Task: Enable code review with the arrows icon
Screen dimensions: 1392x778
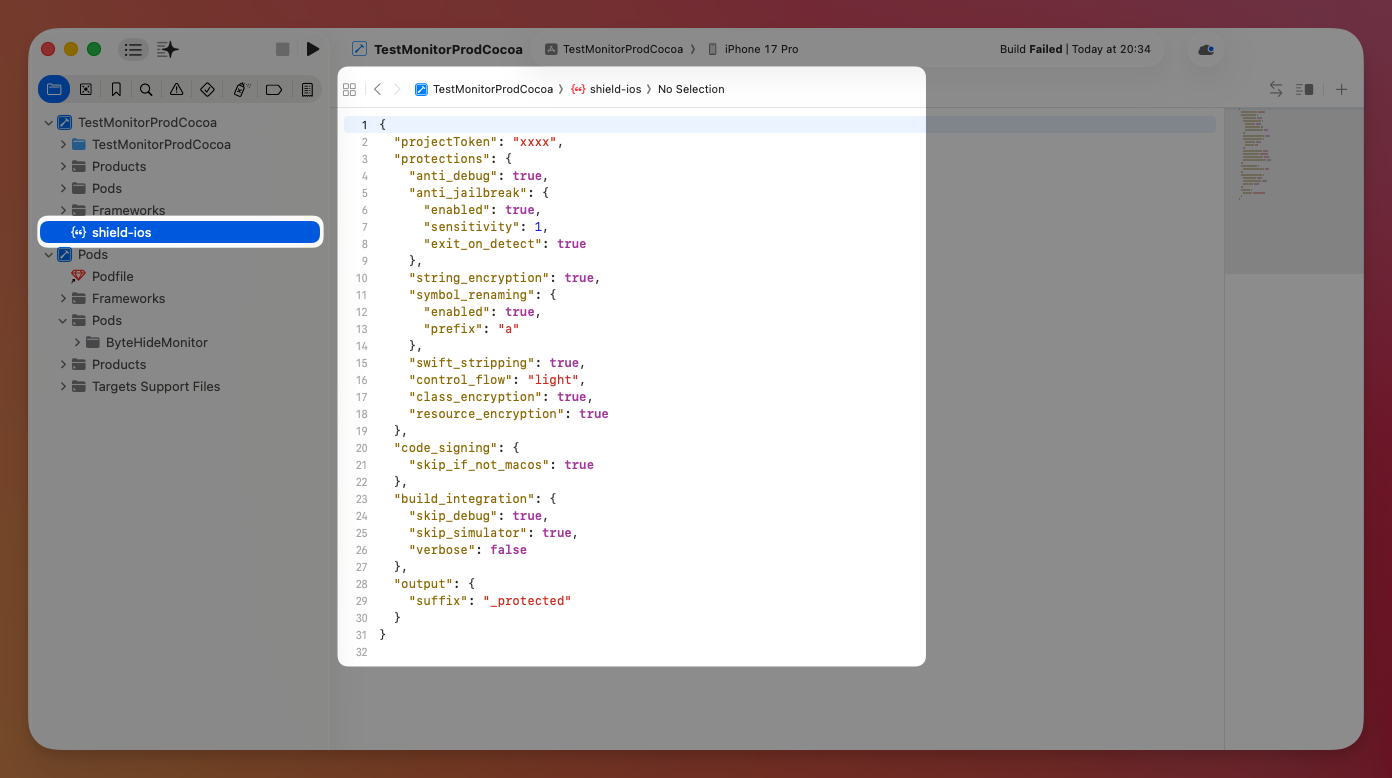Action: point(1275,89)
